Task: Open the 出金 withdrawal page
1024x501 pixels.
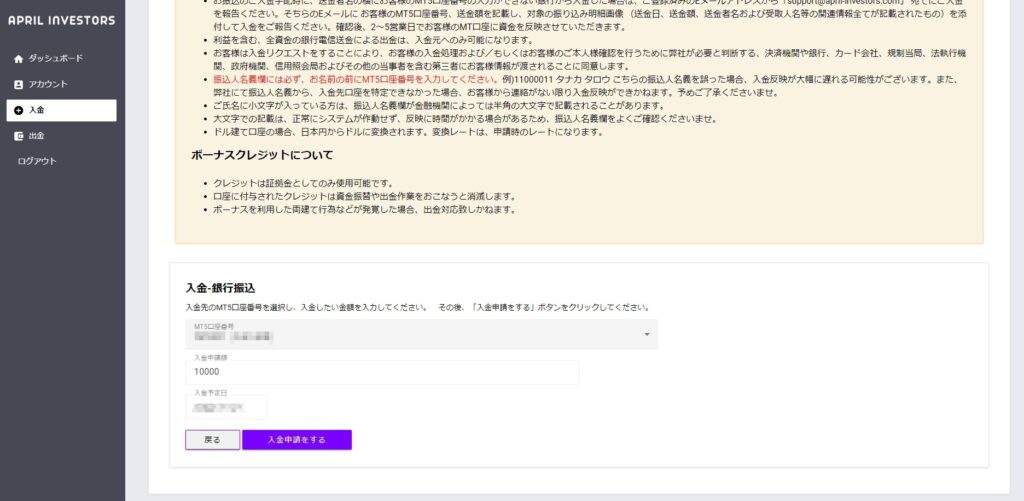Action: 37,136
